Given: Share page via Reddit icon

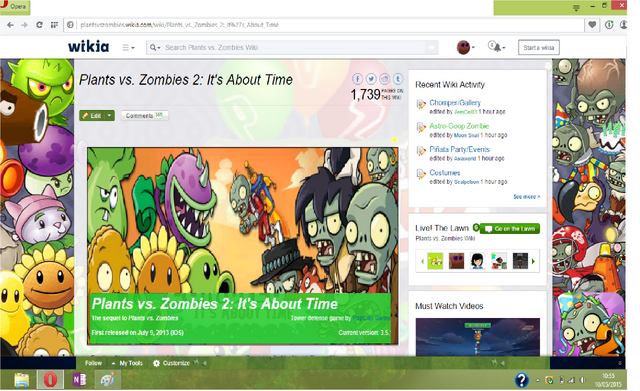Looking at the screenshot, I should (384, 79).
